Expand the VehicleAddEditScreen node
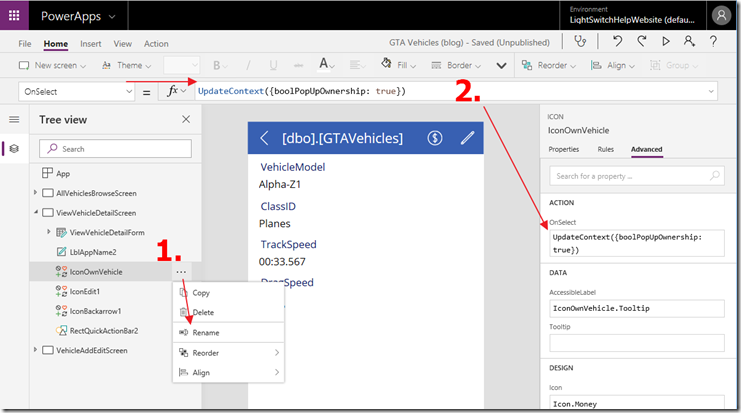This screenshot has height=413, width=741. pyautogui.click(x=35, y=350)
